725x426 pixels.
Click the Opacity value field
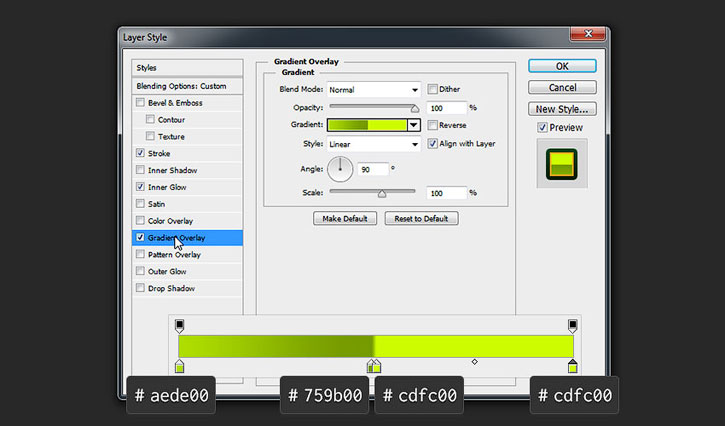[446, 108]
